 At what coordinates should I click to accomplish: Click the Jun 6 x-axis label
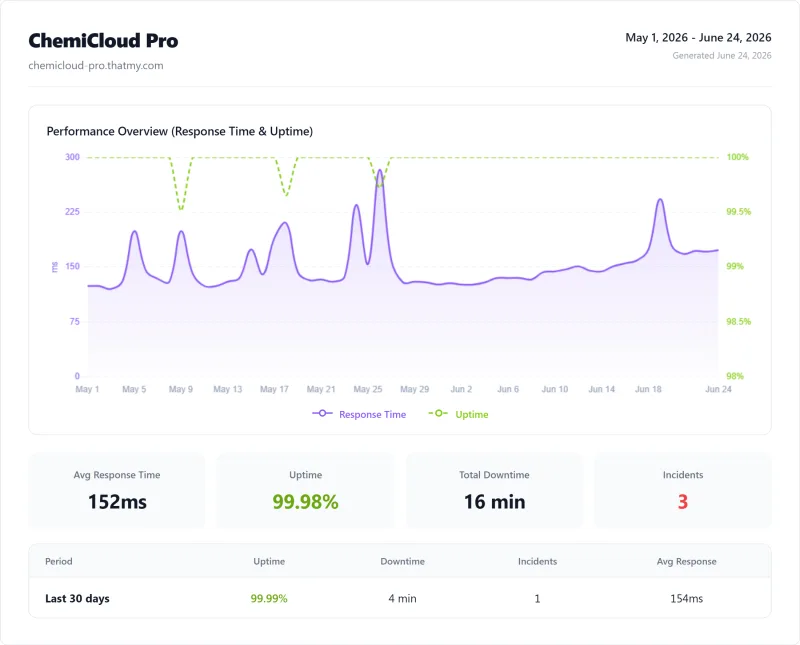point(508,389)
